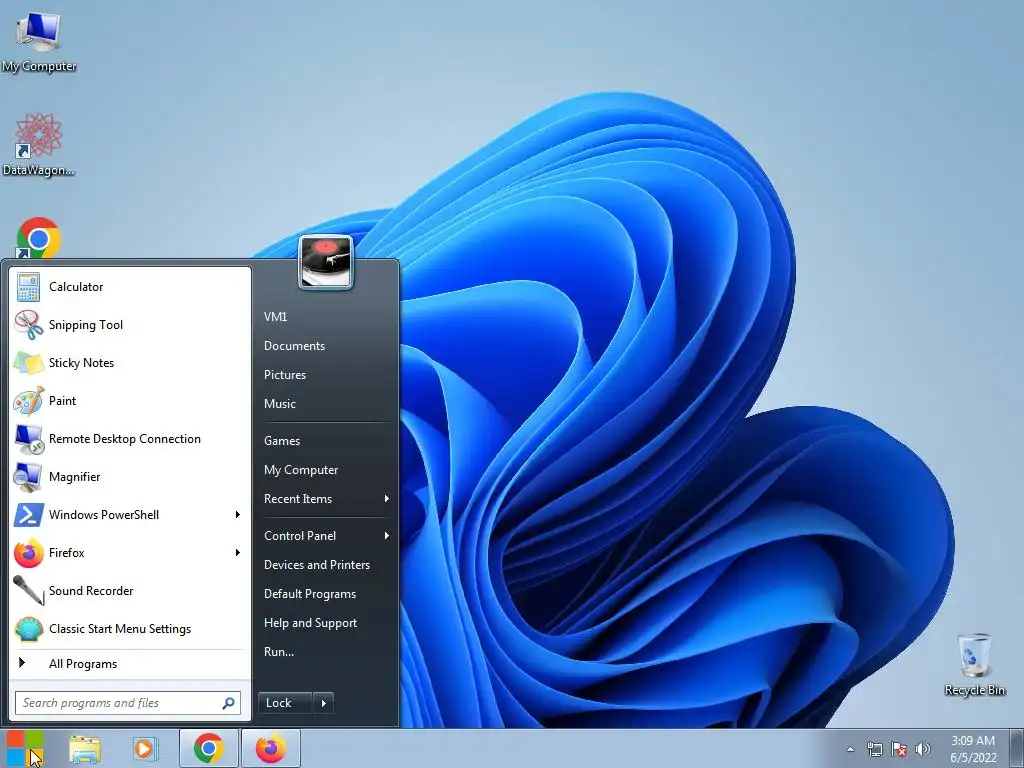Switch to Chrome in the taskbar
The height and width of the screenshot is (768, 1024).
click(209, 748)
